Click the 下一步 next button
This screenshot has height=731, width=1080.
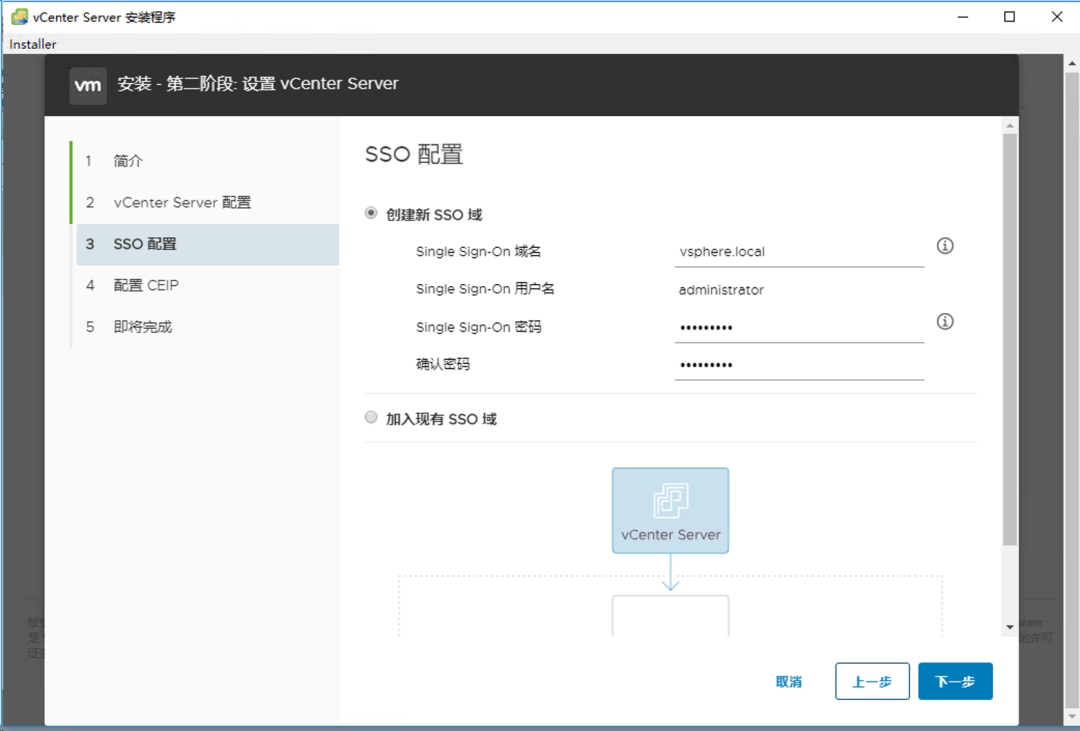[x=955, y=681]
